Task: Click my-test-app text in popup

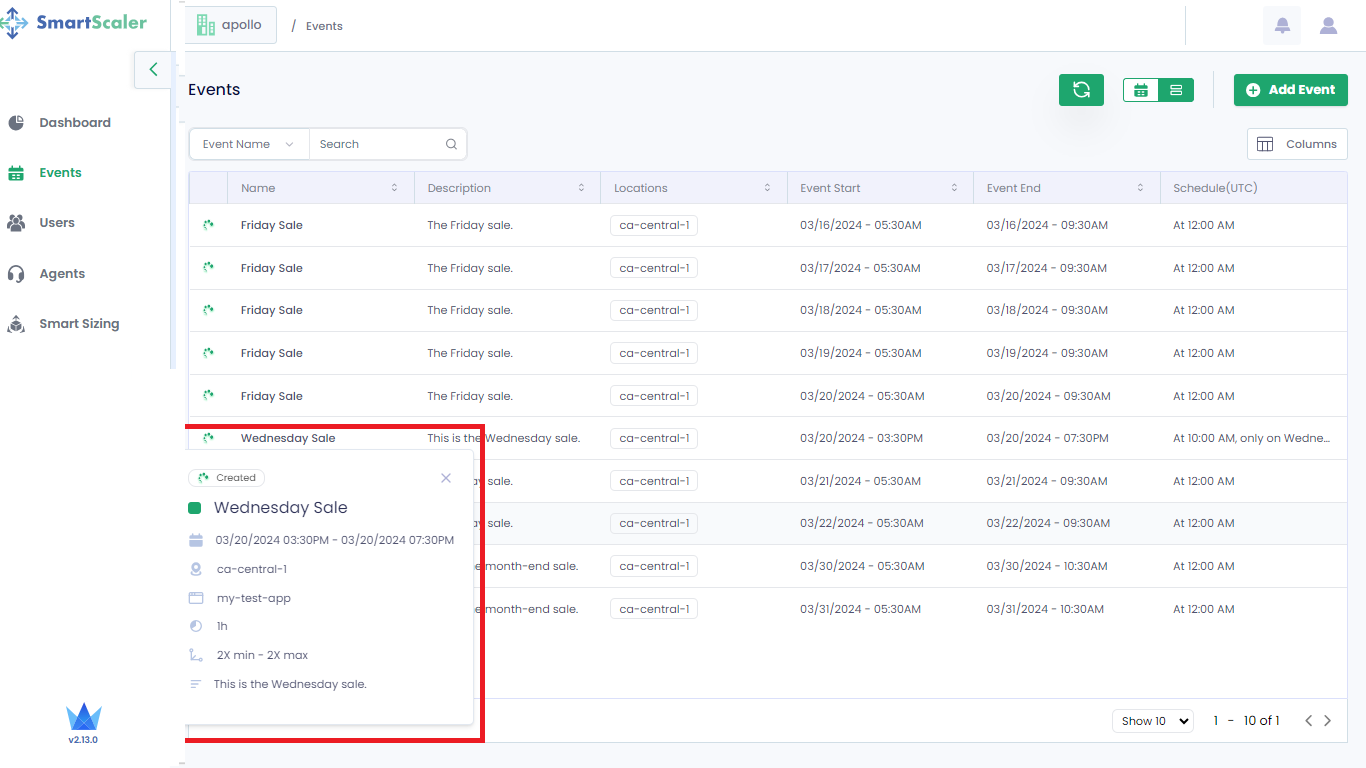Action: click(x=254, y=598)
